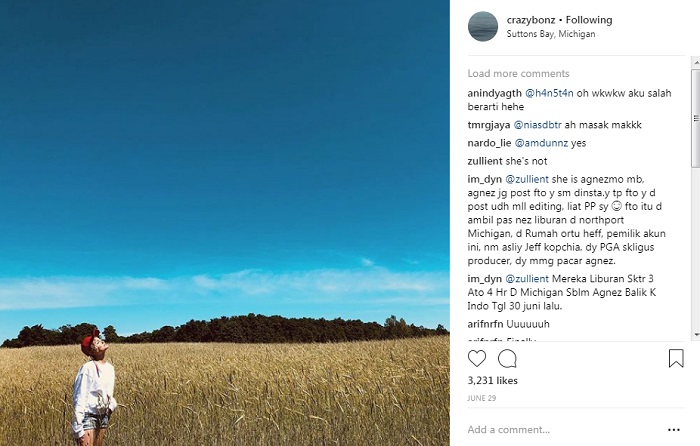This screenshot has height=446, width=700.
Task: Open the @niasdbtr mention
Action: point(545,125)
